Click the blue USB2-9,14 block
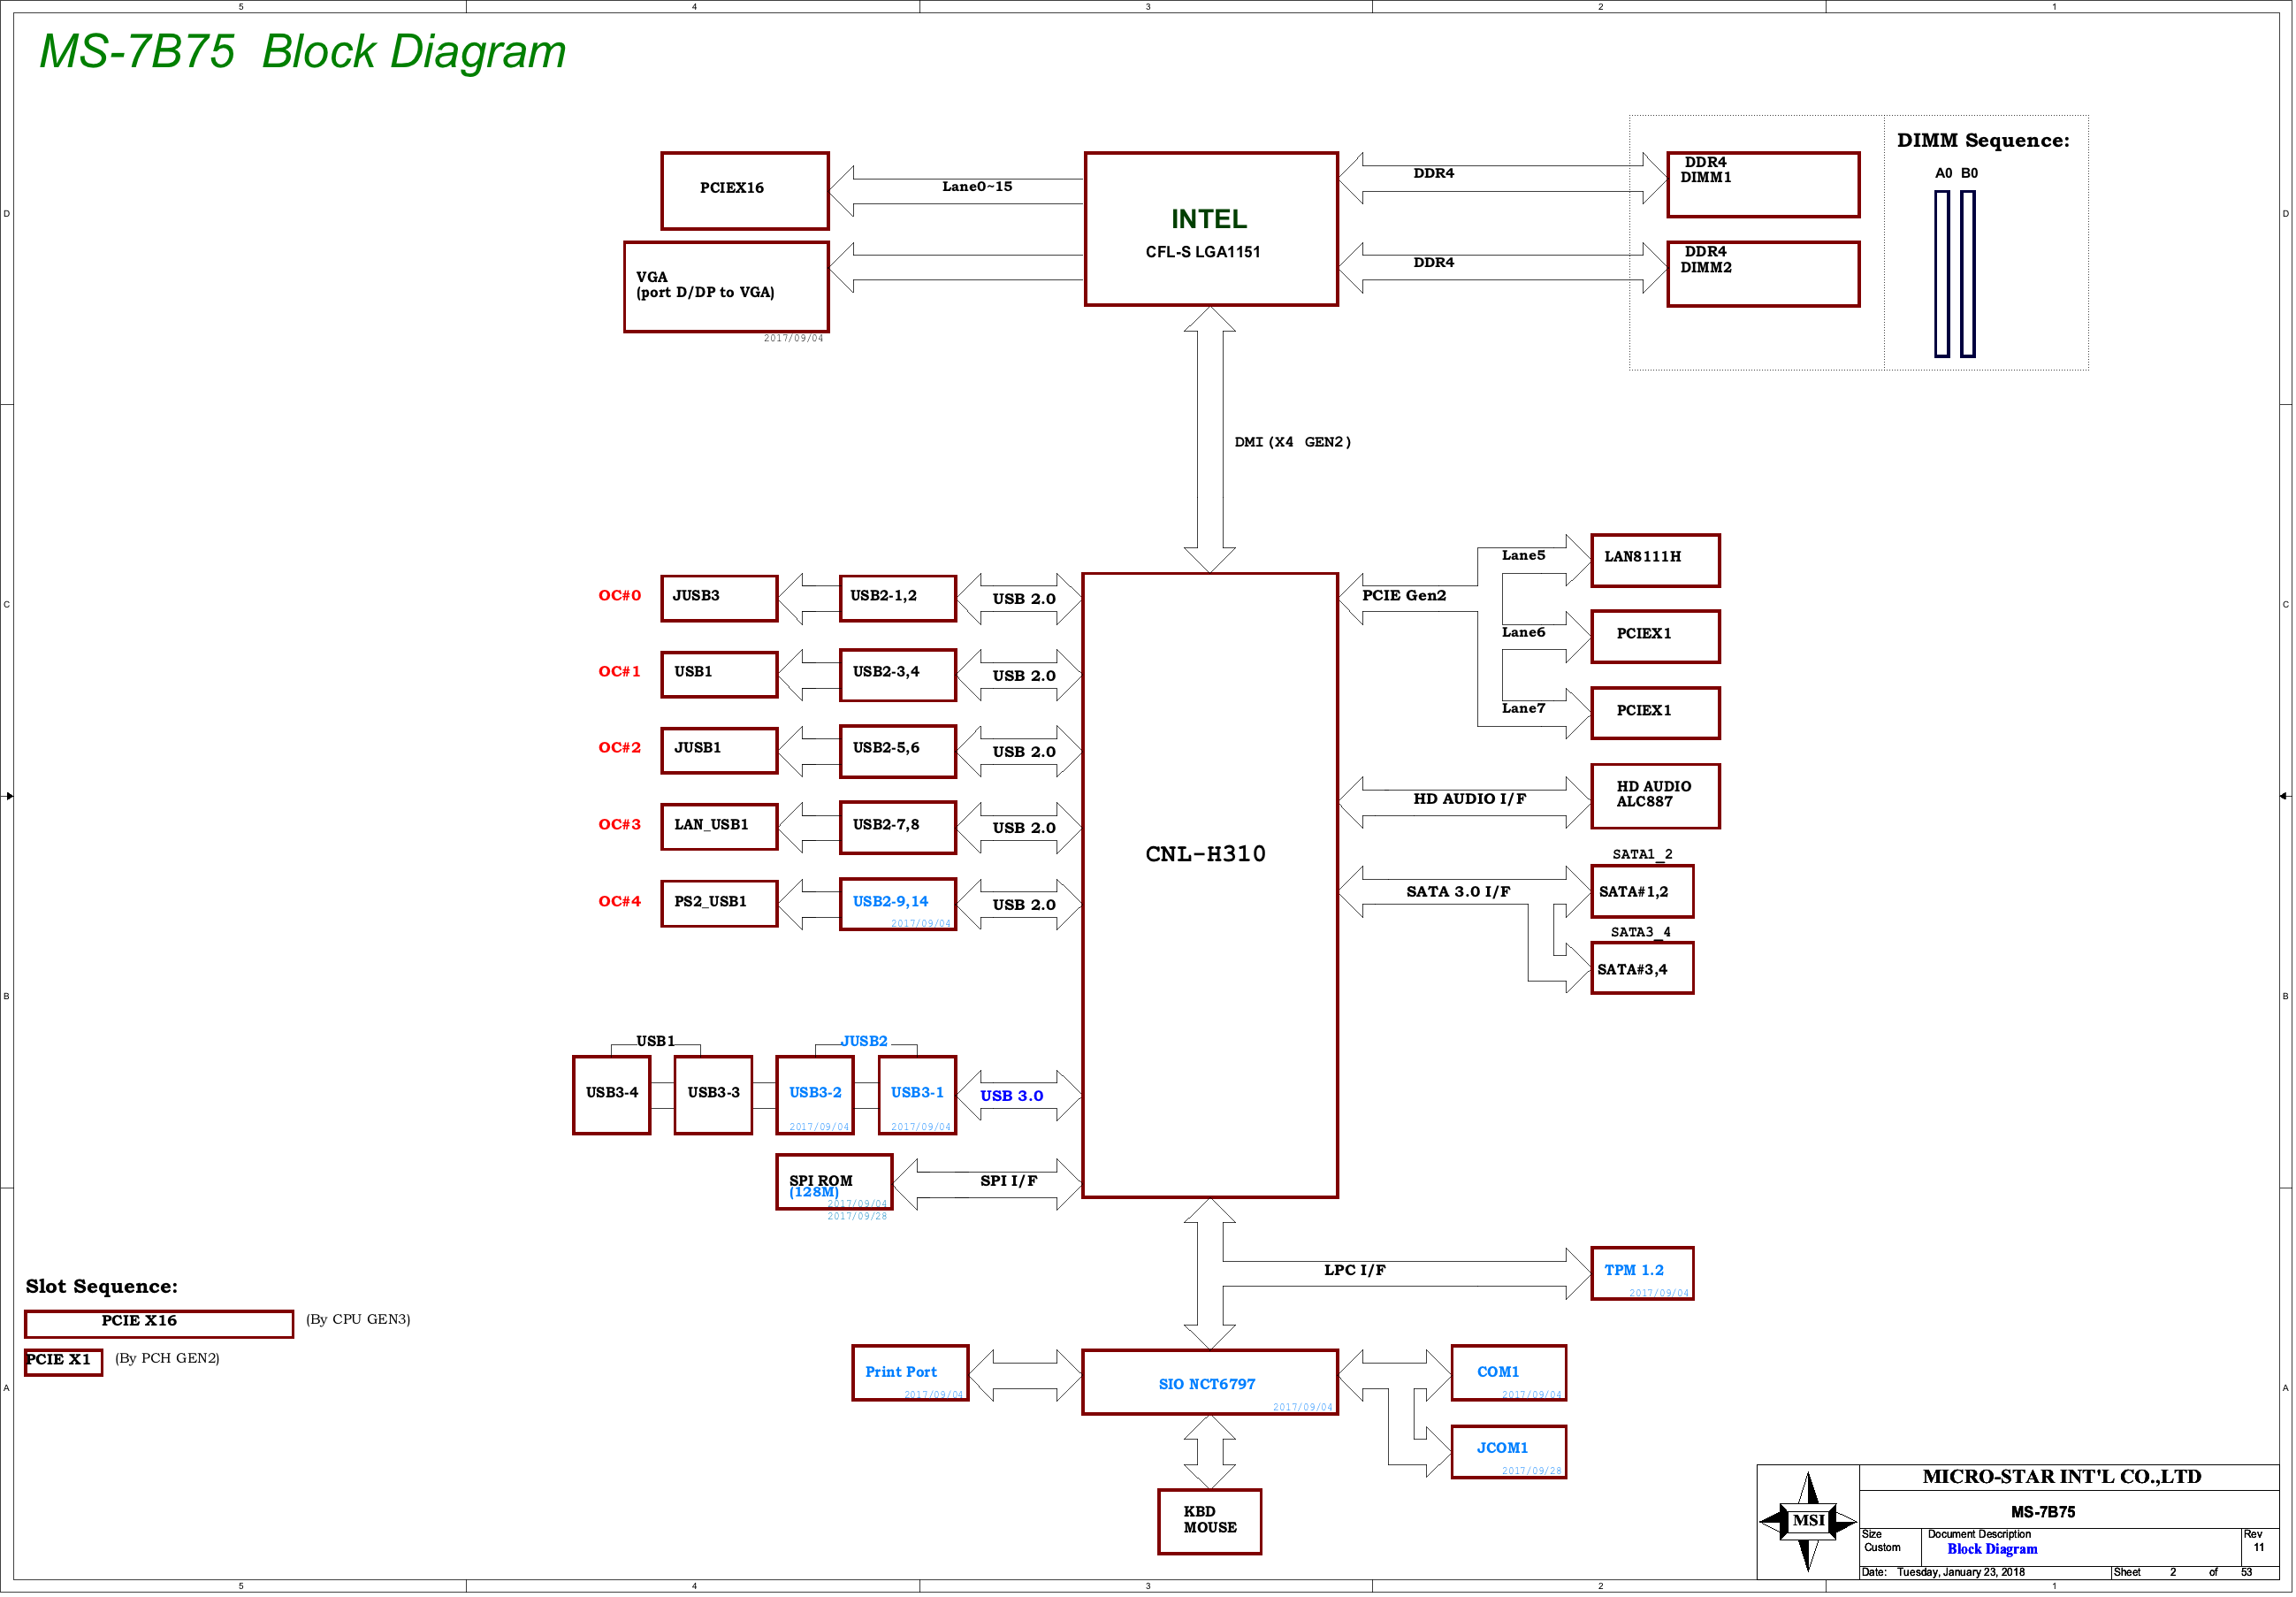The height and width of the screenshot is (1597, 2296). [x=898, y=904]
